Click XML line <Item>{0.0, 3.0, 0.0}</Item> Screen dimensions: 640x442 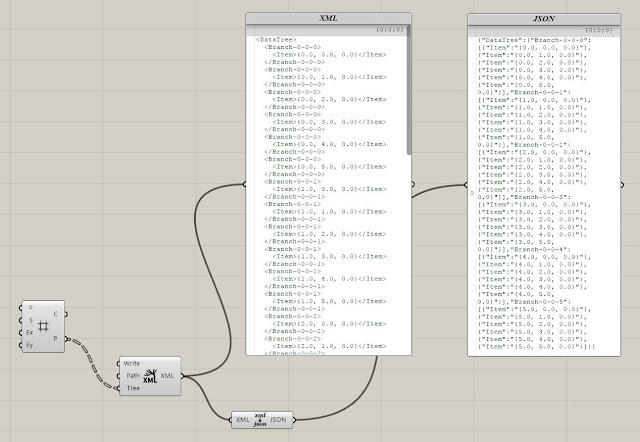[329, 122]
